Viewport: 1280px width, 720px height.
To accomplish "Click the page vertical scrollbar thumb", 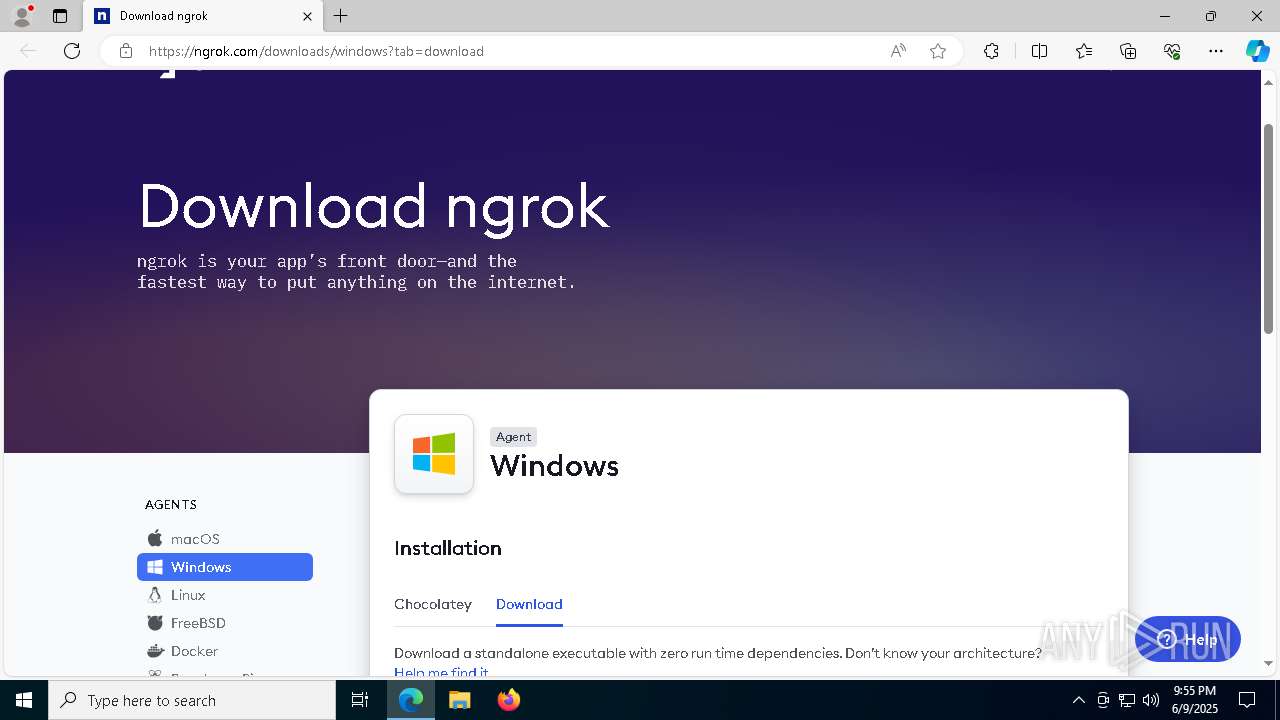I will (x=1268, y=228).
